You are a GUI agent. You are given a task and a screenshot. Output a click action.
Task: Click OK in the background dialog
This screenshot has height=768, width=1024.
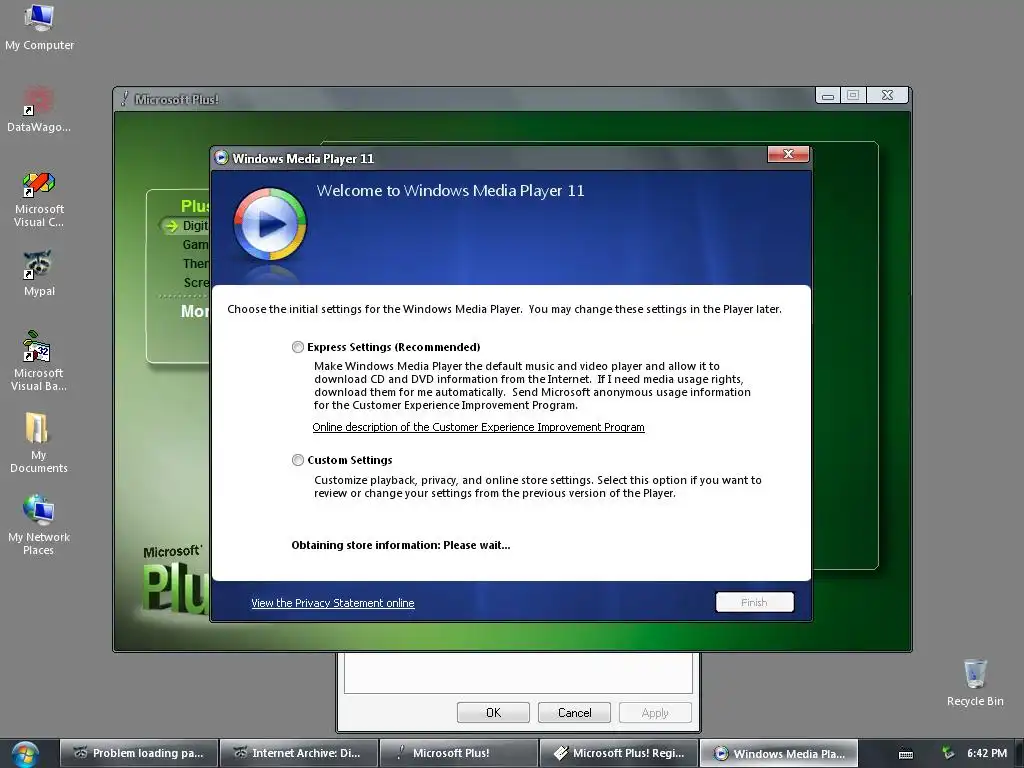click(x=493, y=712)
